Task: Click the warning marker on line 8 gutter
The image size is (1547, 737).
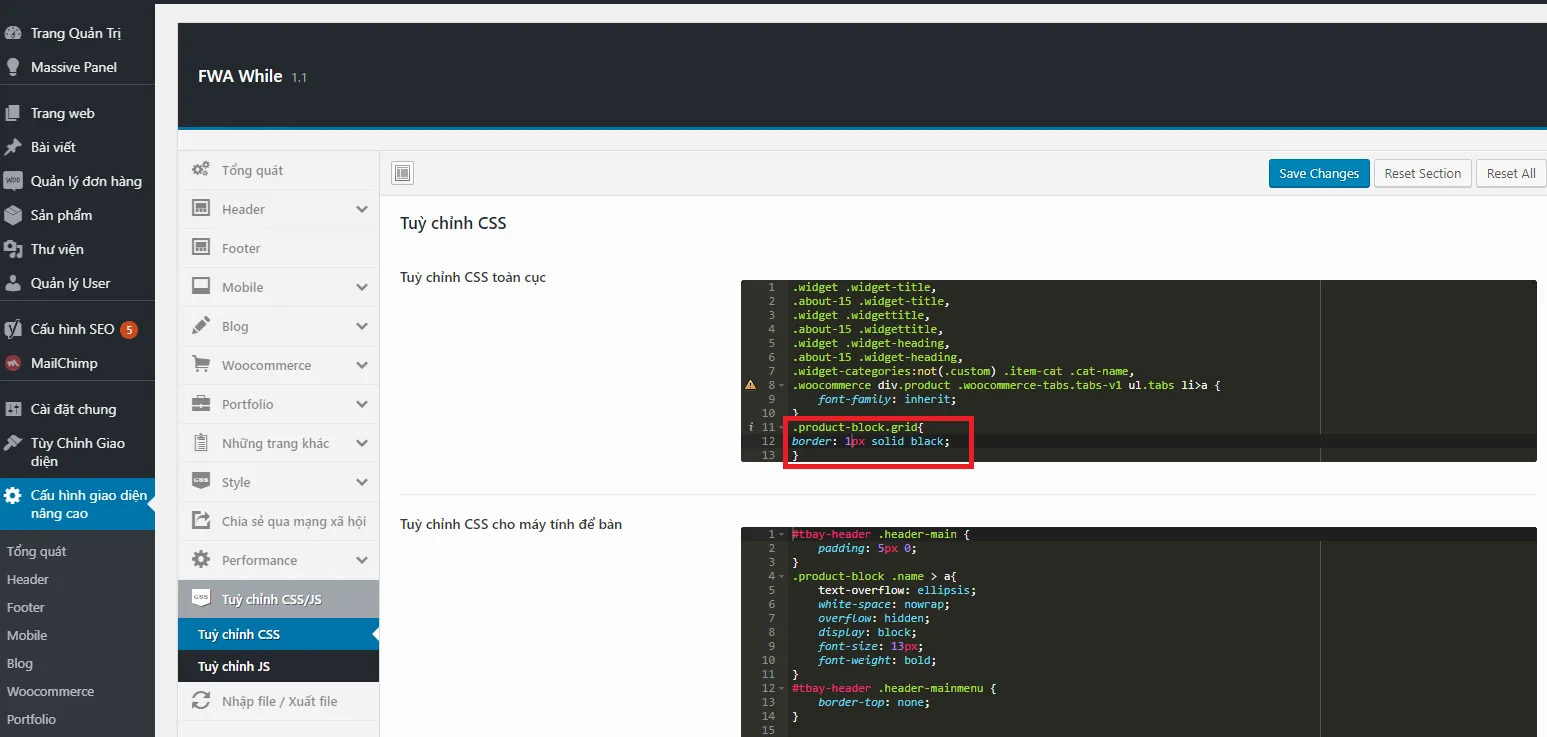Action: click(750, 385)
